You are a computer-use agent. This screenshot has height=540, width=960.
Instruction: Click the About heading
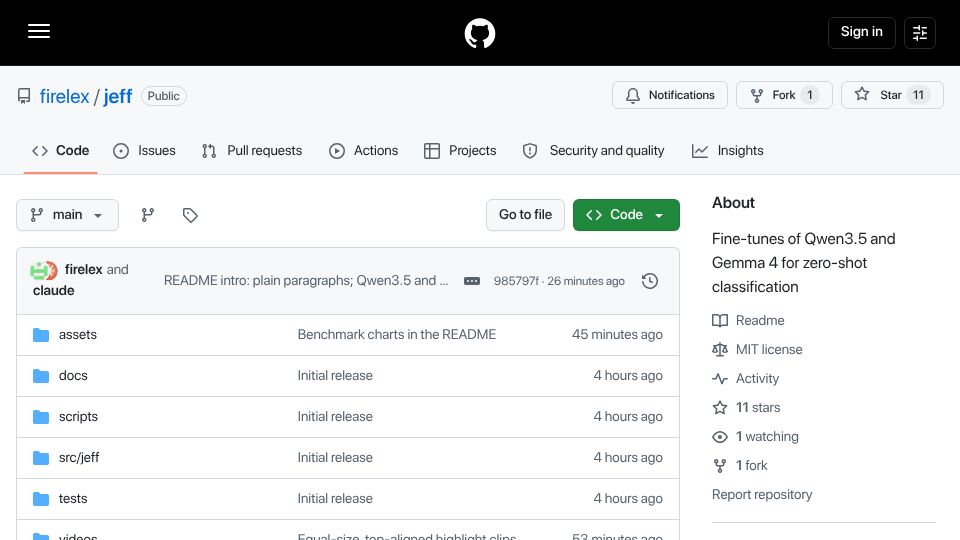(733, 203)
